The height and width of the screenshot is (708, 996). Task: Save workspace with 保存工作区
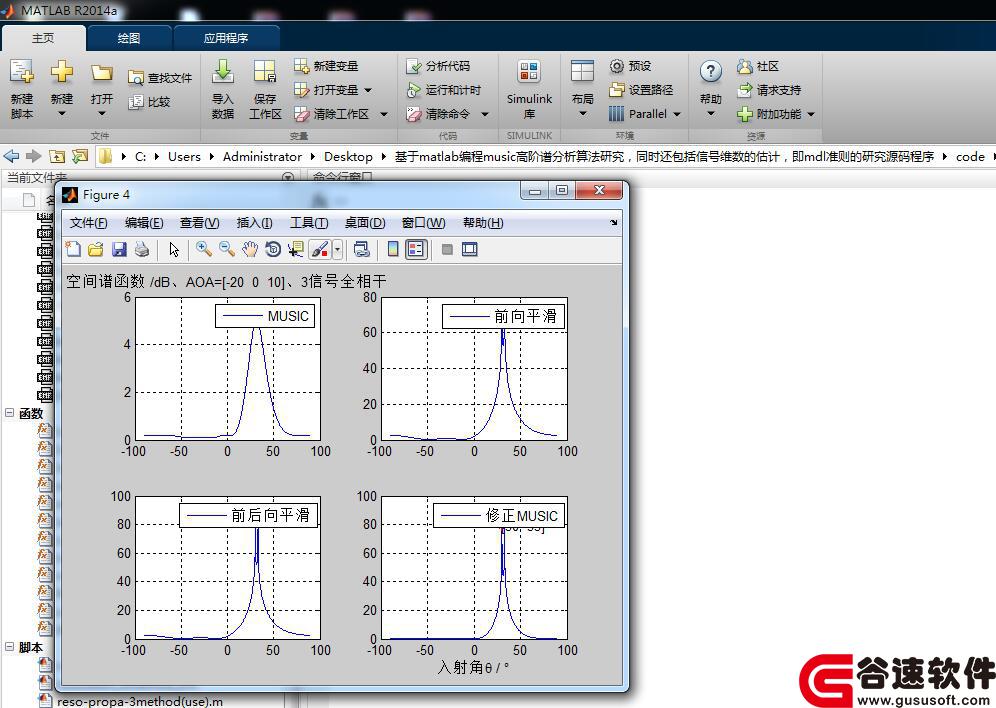coord(265,88)
